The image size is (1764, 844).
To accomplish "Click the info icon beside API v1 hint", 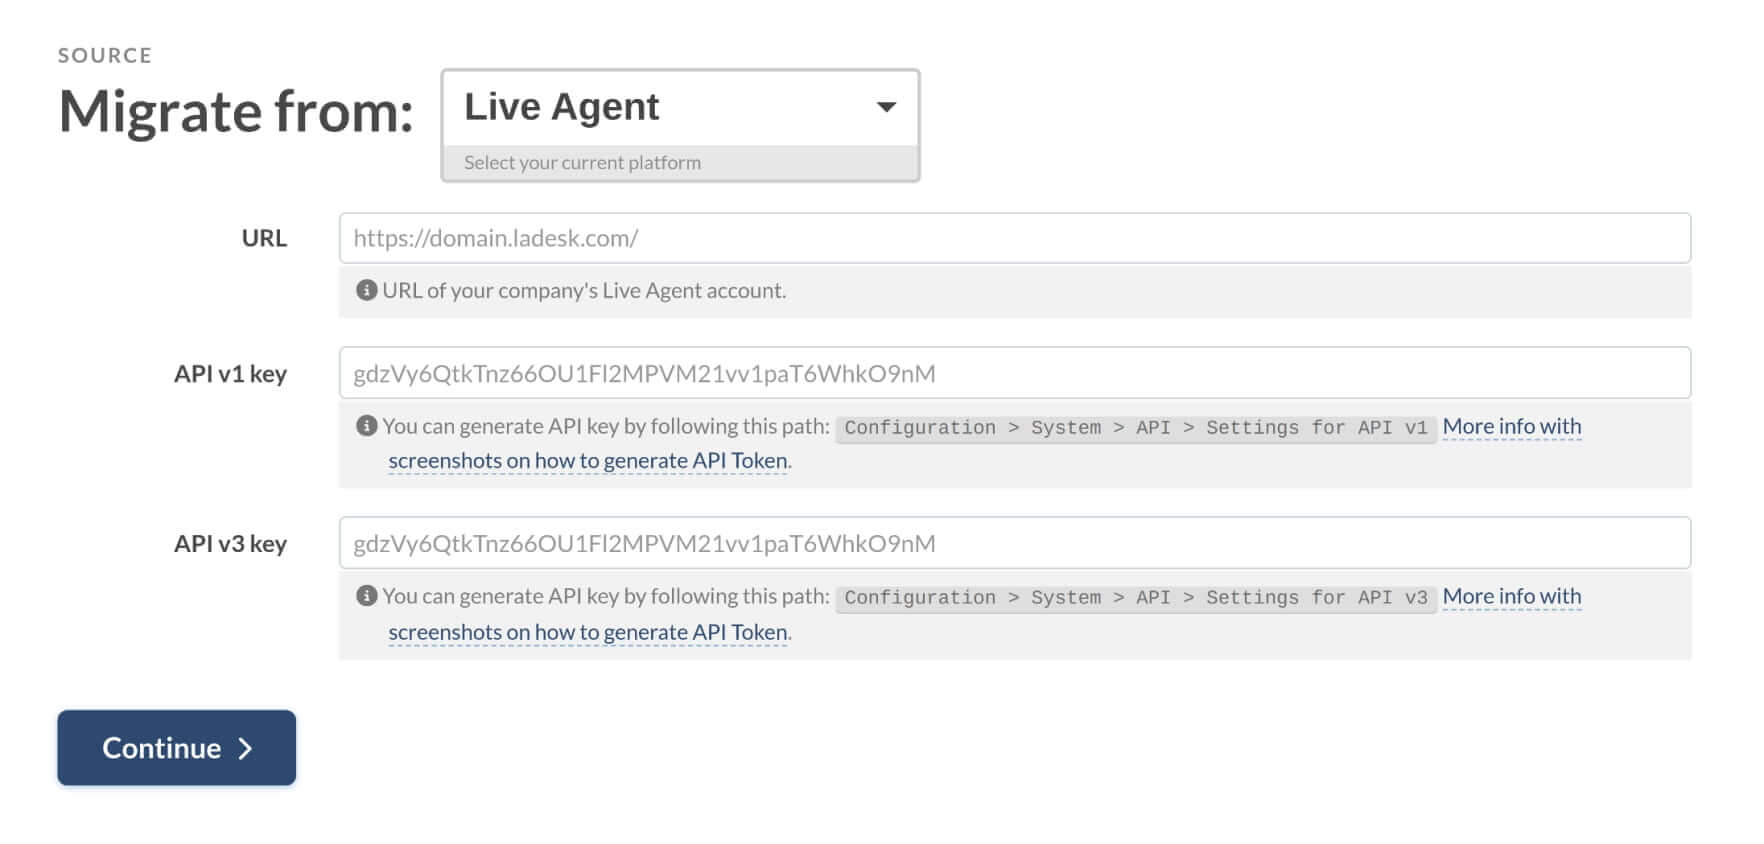I will pyautogui.click(x=367, y=426).
